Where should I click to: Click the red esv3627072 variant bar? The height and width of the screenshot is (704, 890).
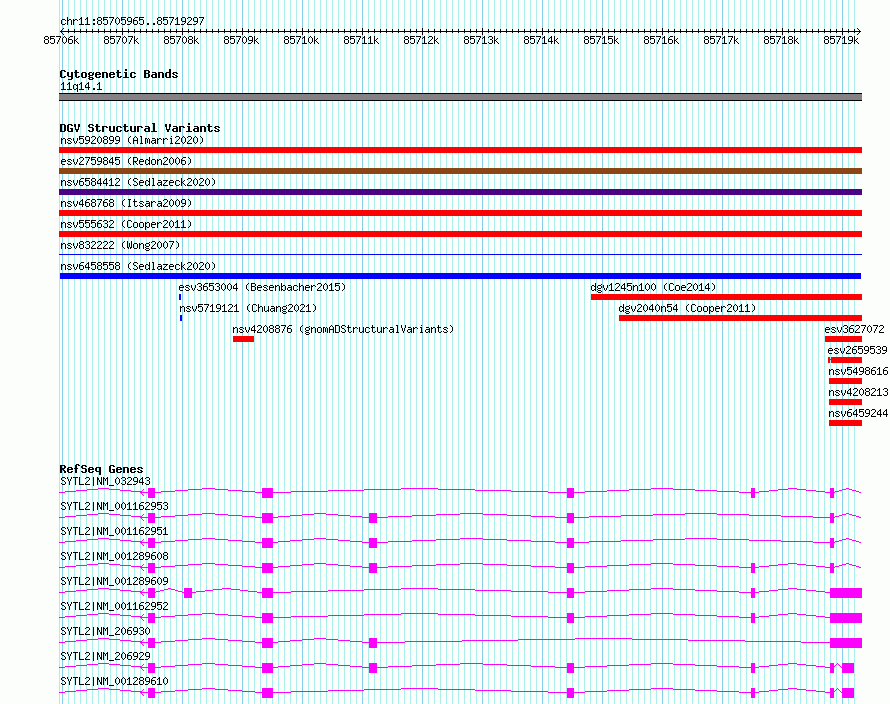point(843,339)
